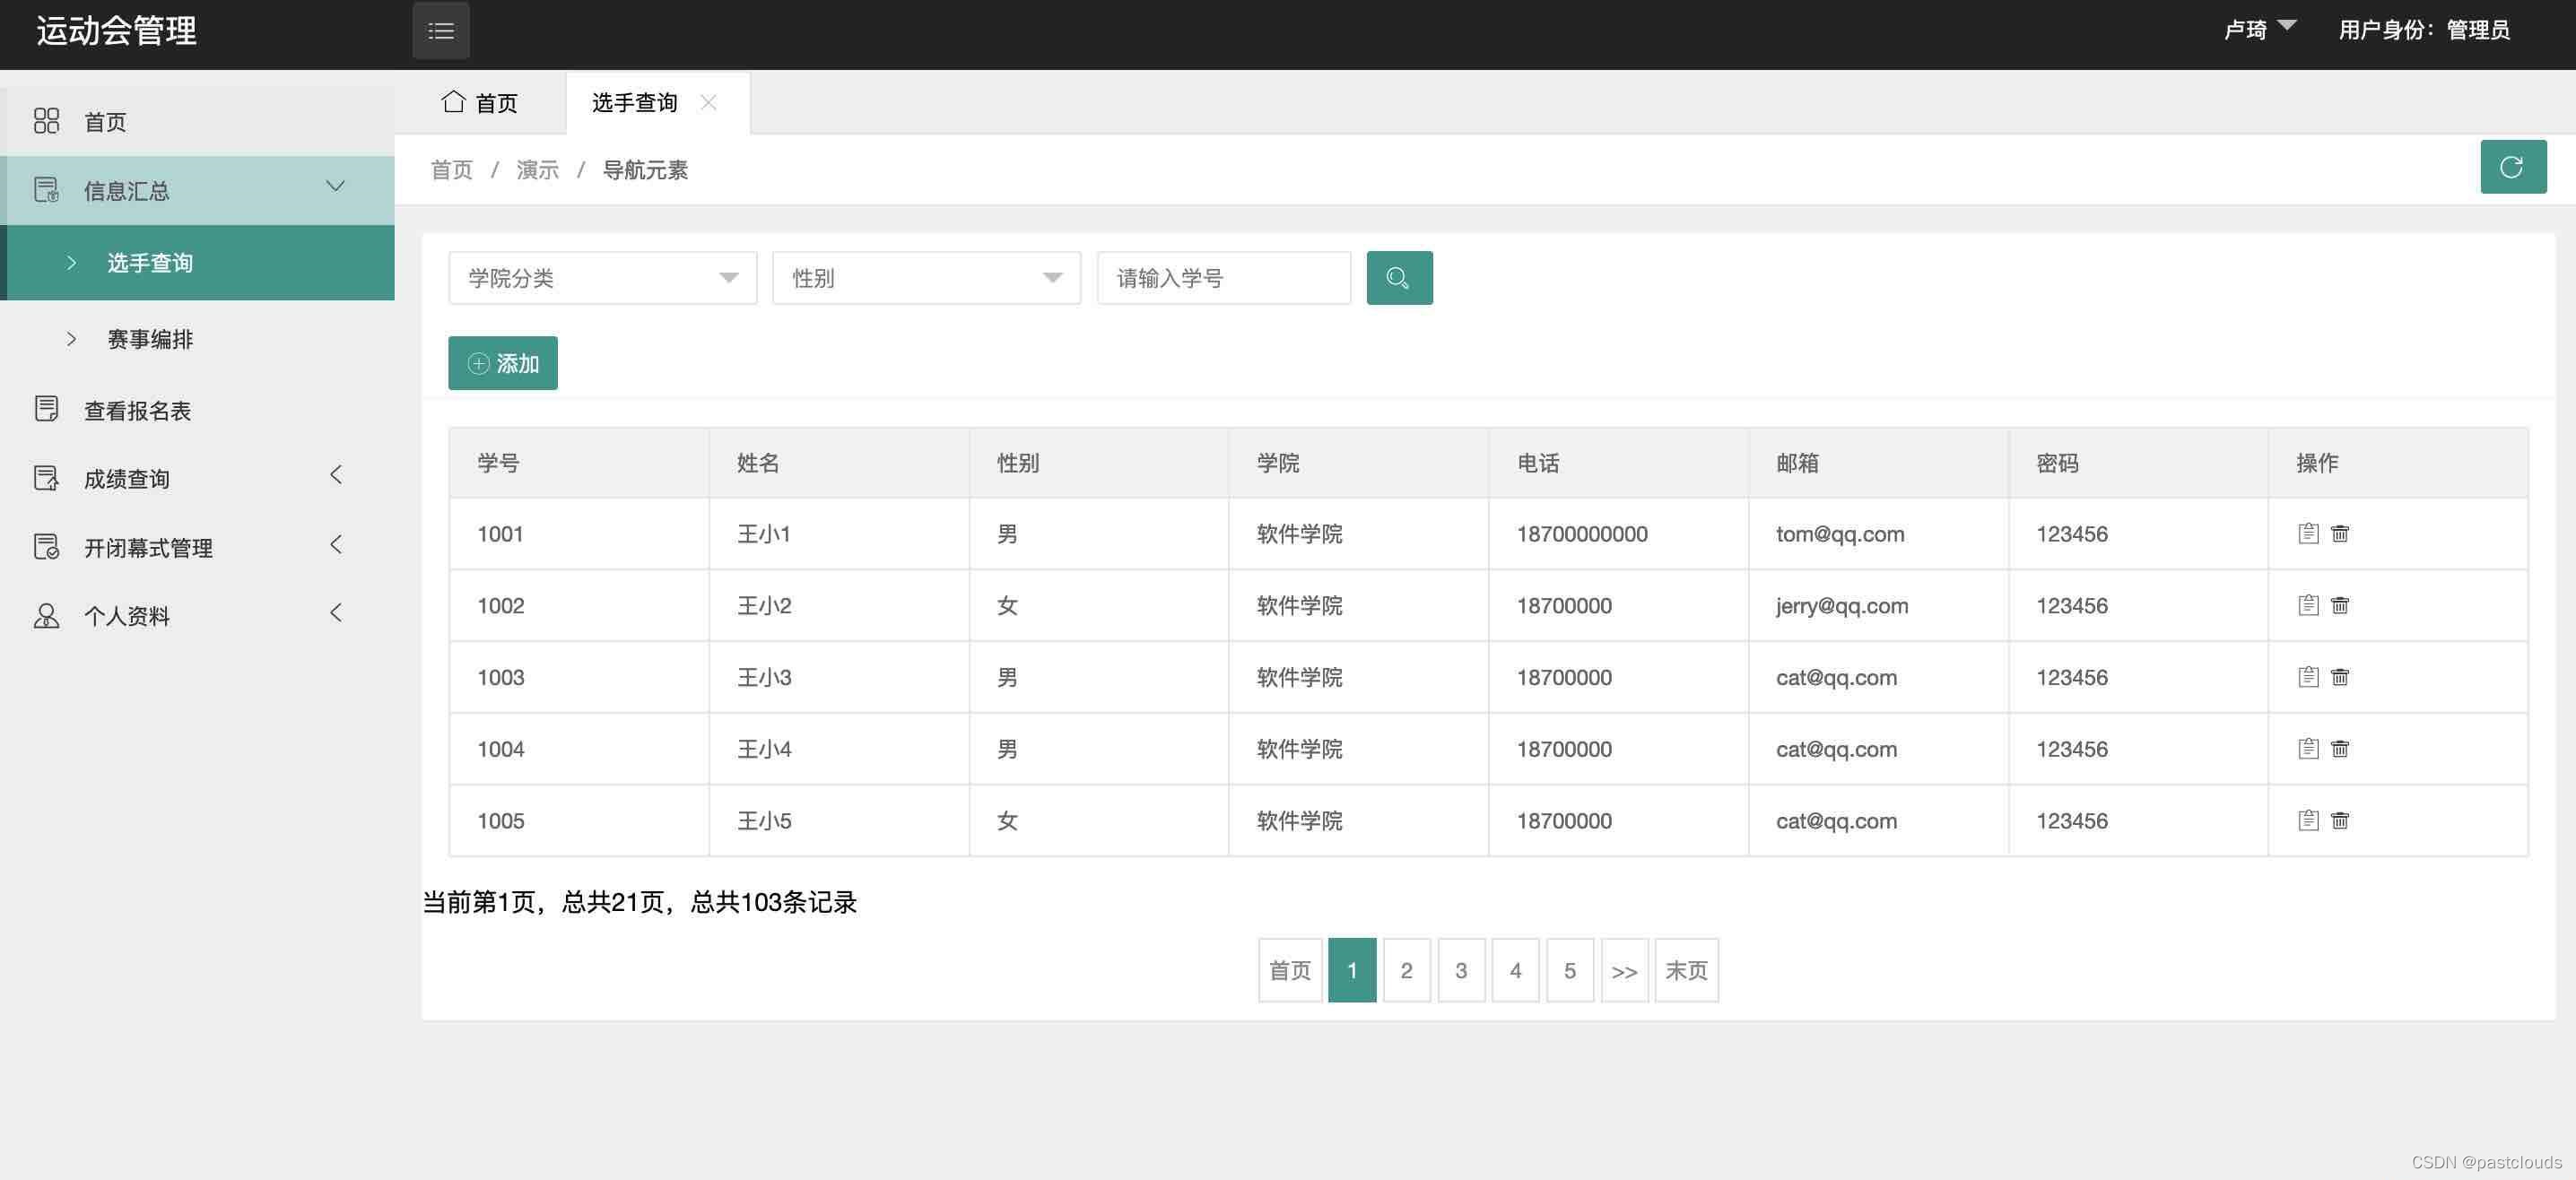This screenshot has width=2576, height=1180.
Task: Click the green refresh icon button
Action: pyautogui.click(x=2512, y=167)
